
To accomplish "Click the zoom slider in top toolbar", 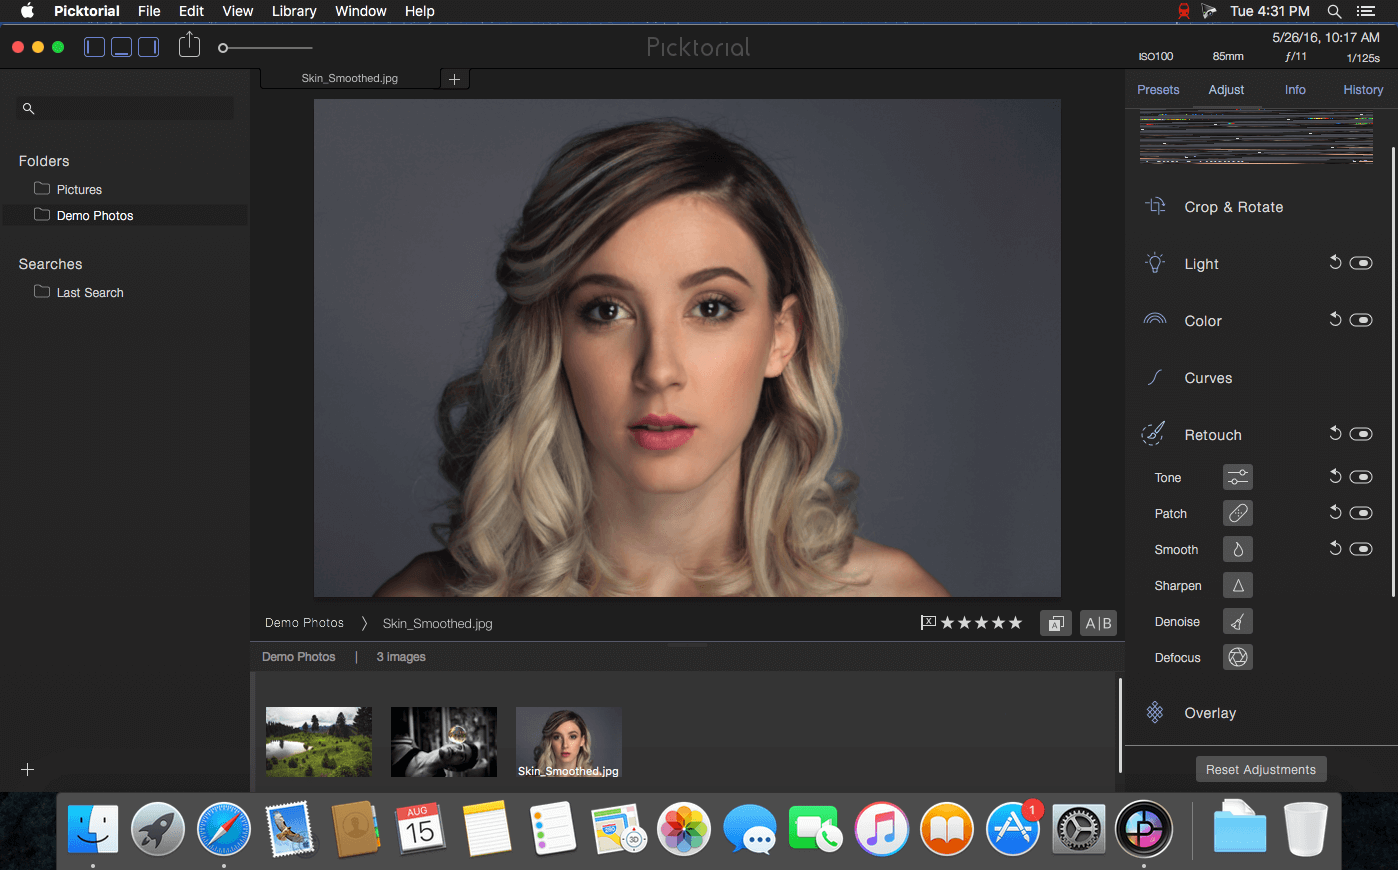I will click(x=266, y=48).
